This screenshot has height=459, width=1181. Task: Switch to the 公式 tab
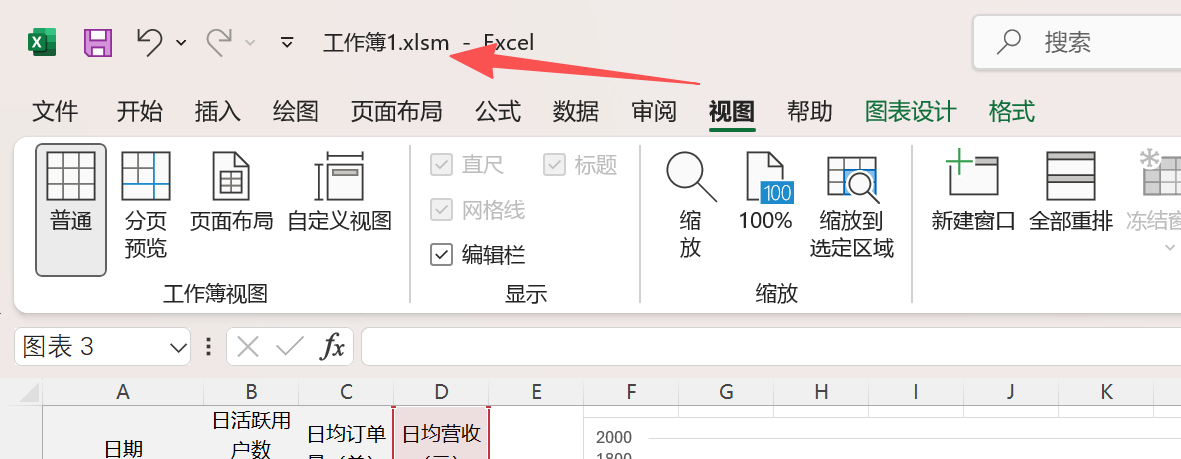498,112
